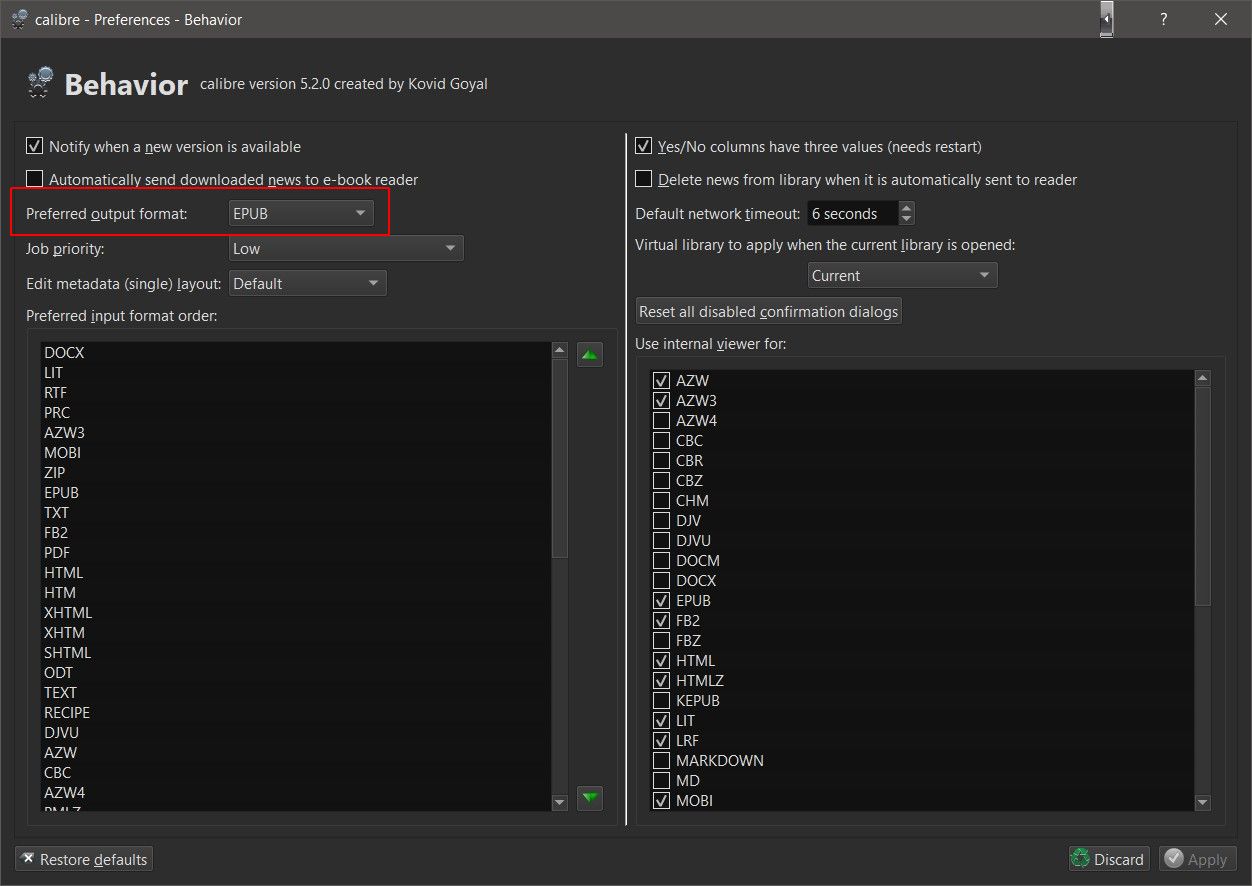Select EPUB in input format order list
The height and width of the screenshot is (886, 1252).
click(x=62, y=492)
